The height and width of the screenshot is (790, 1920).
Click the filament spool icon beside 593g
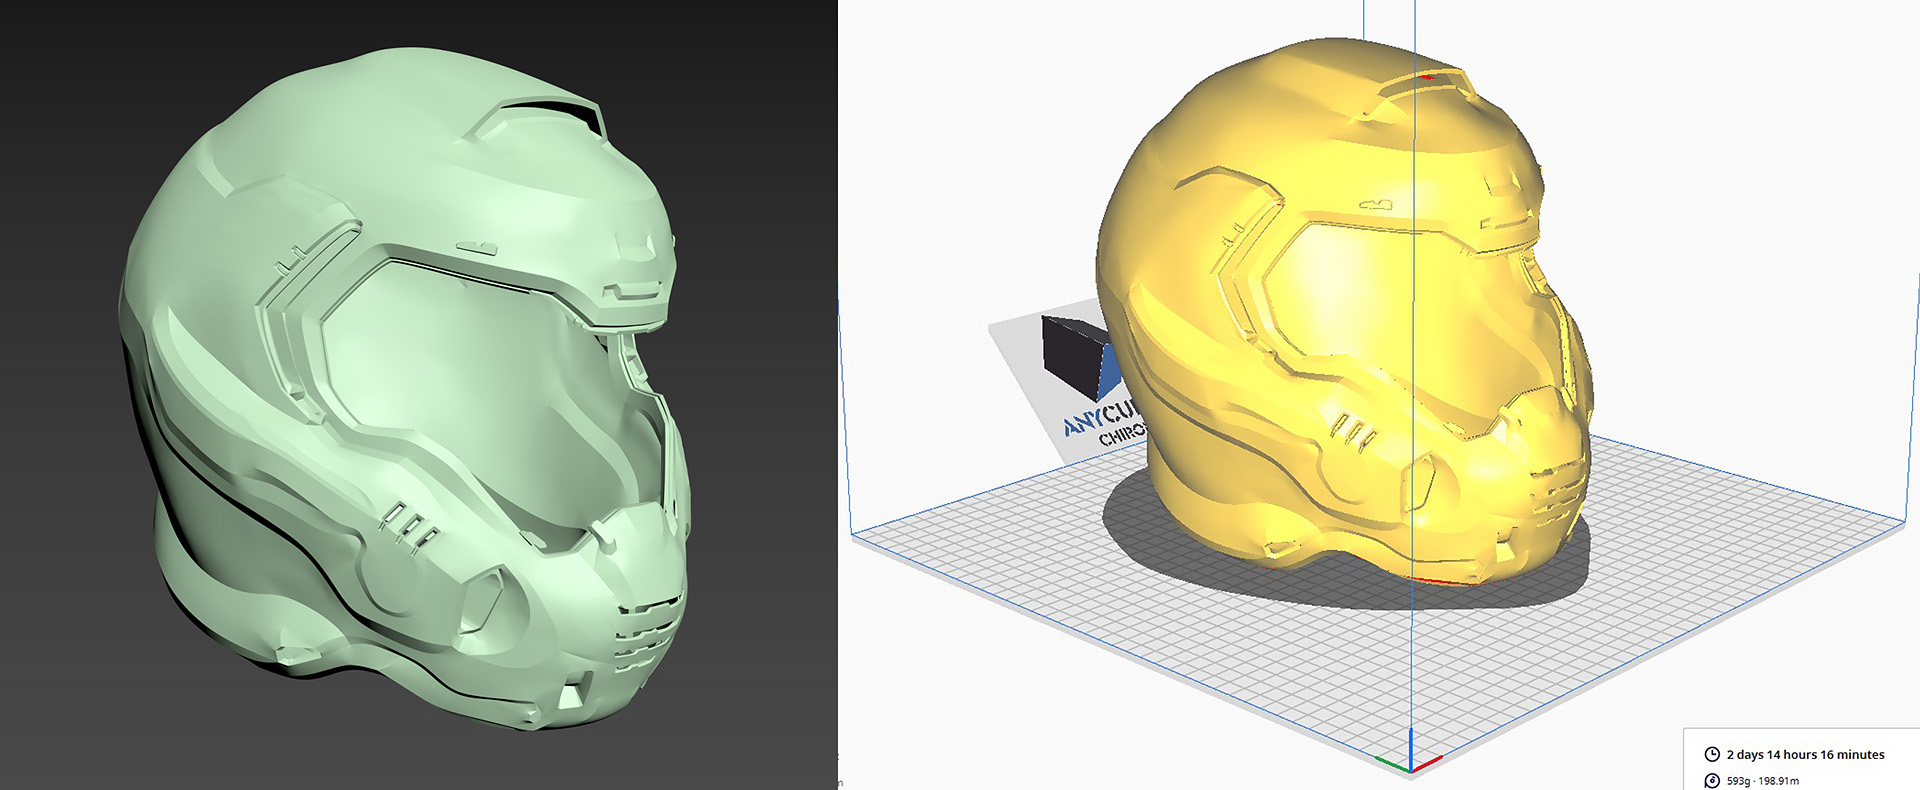point(1711,781)
